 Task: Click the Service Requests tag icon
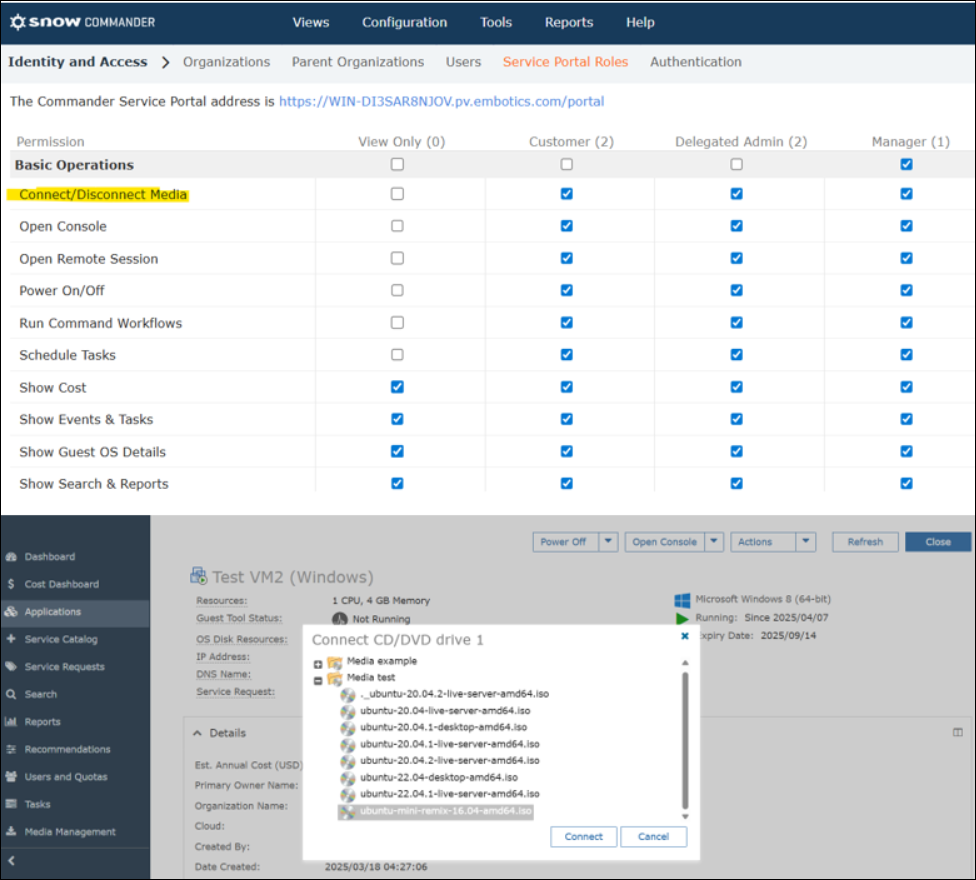point(11,667)
